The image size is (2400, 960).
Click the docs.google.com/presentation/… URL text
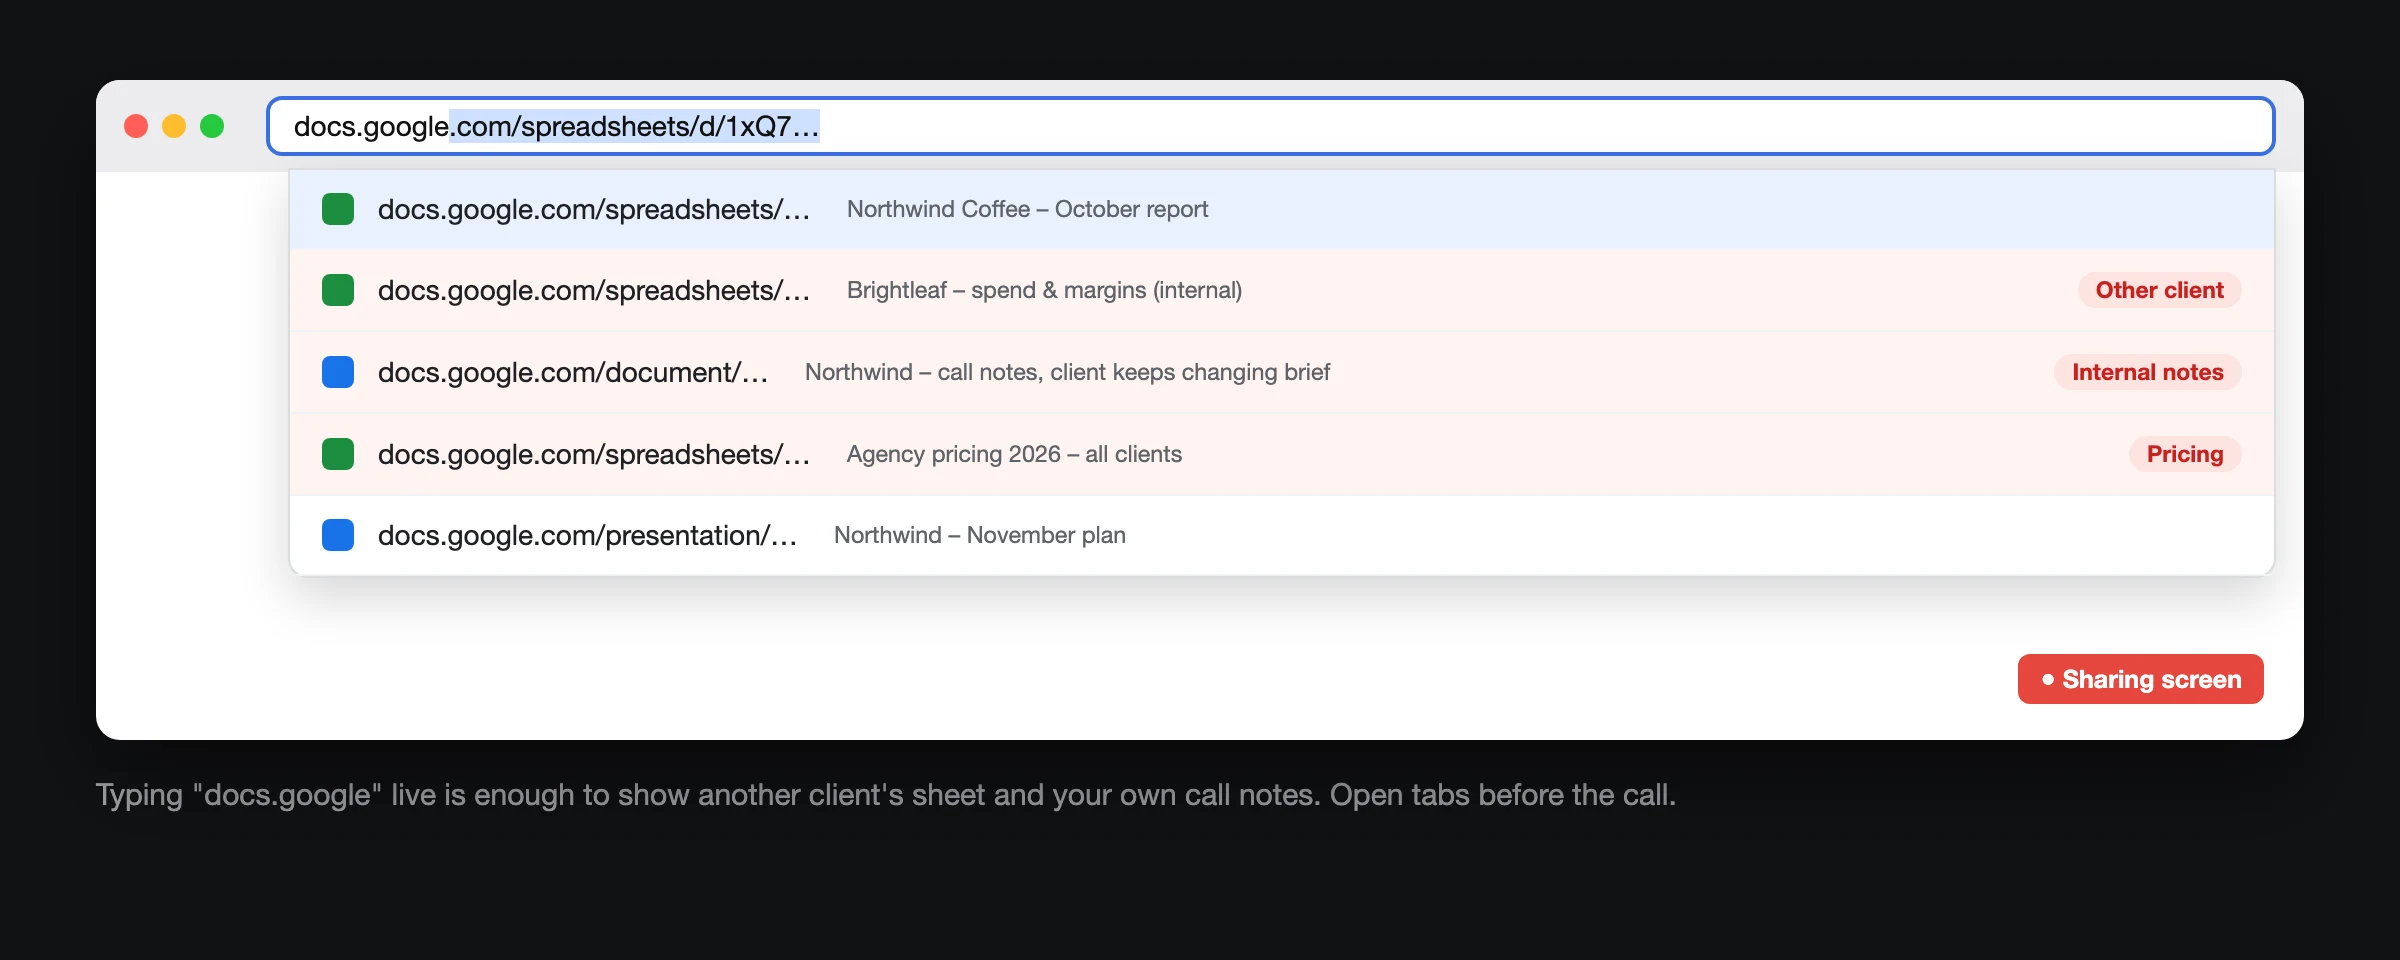[587, 535]
